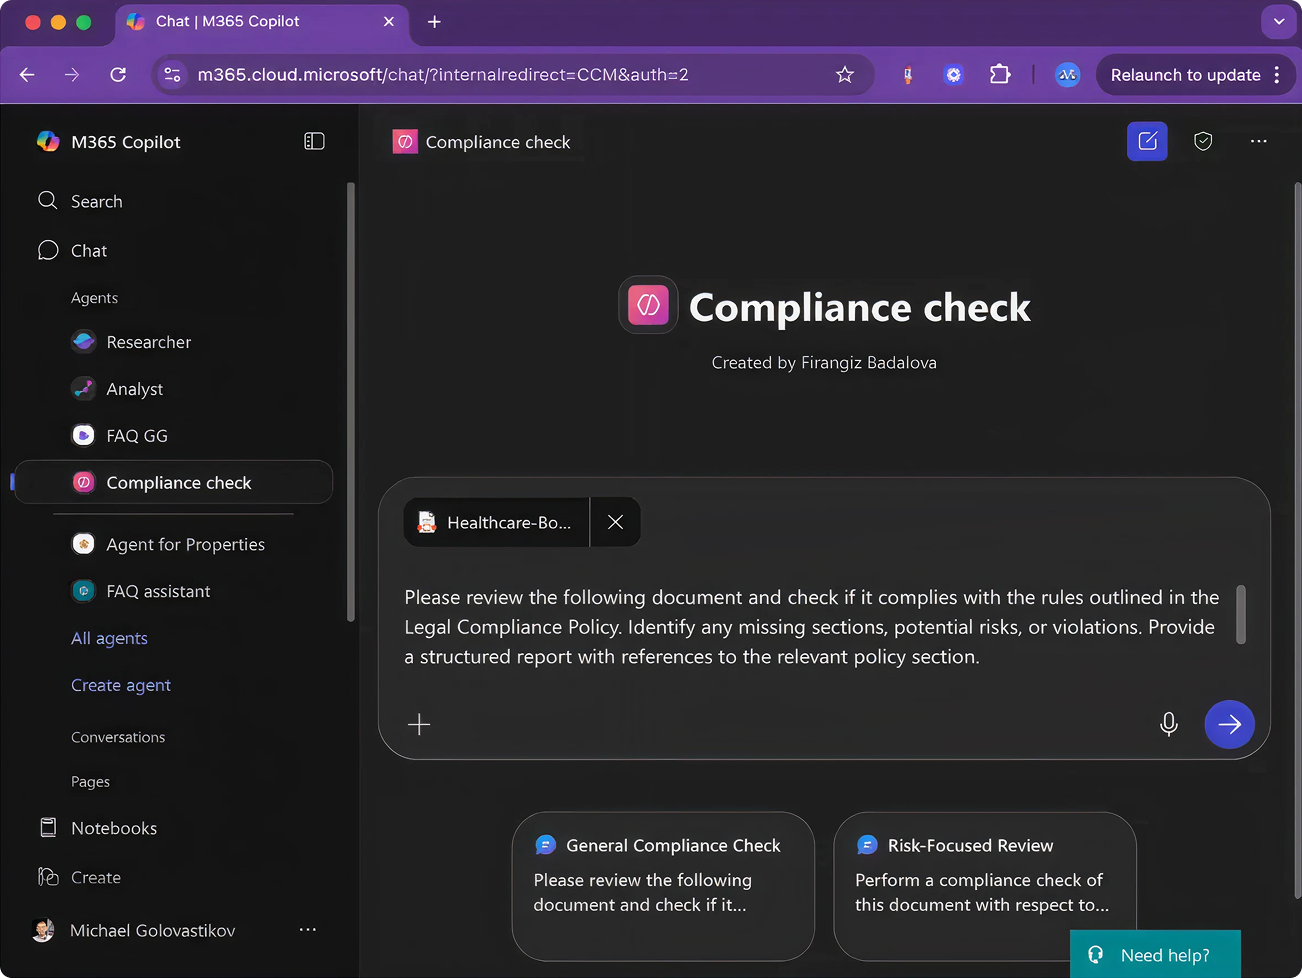Open the tab search dropdown arrow
Viewport: 1302px width, 978px height.
pos(1279,21)
